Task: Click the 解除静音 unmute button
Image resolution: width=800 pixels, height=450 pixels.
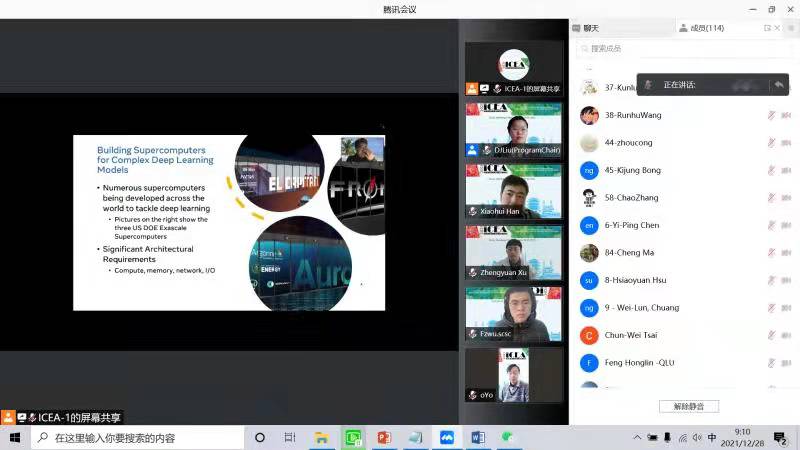Action: click(688, 406)
